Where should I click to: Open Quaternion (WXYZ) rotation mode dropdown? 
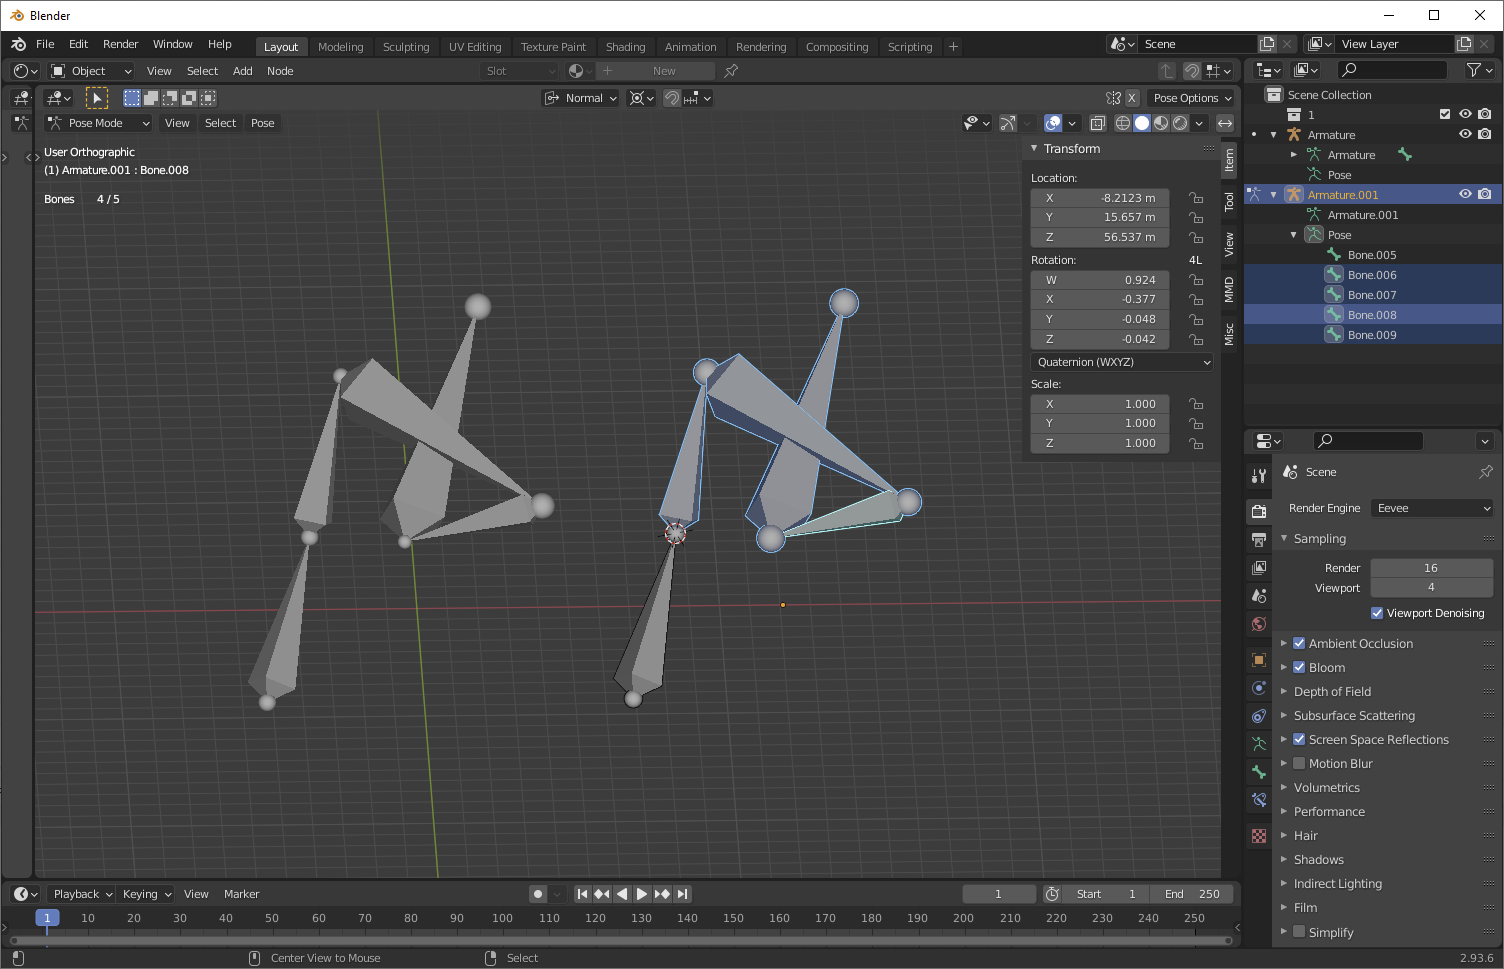1122,362
